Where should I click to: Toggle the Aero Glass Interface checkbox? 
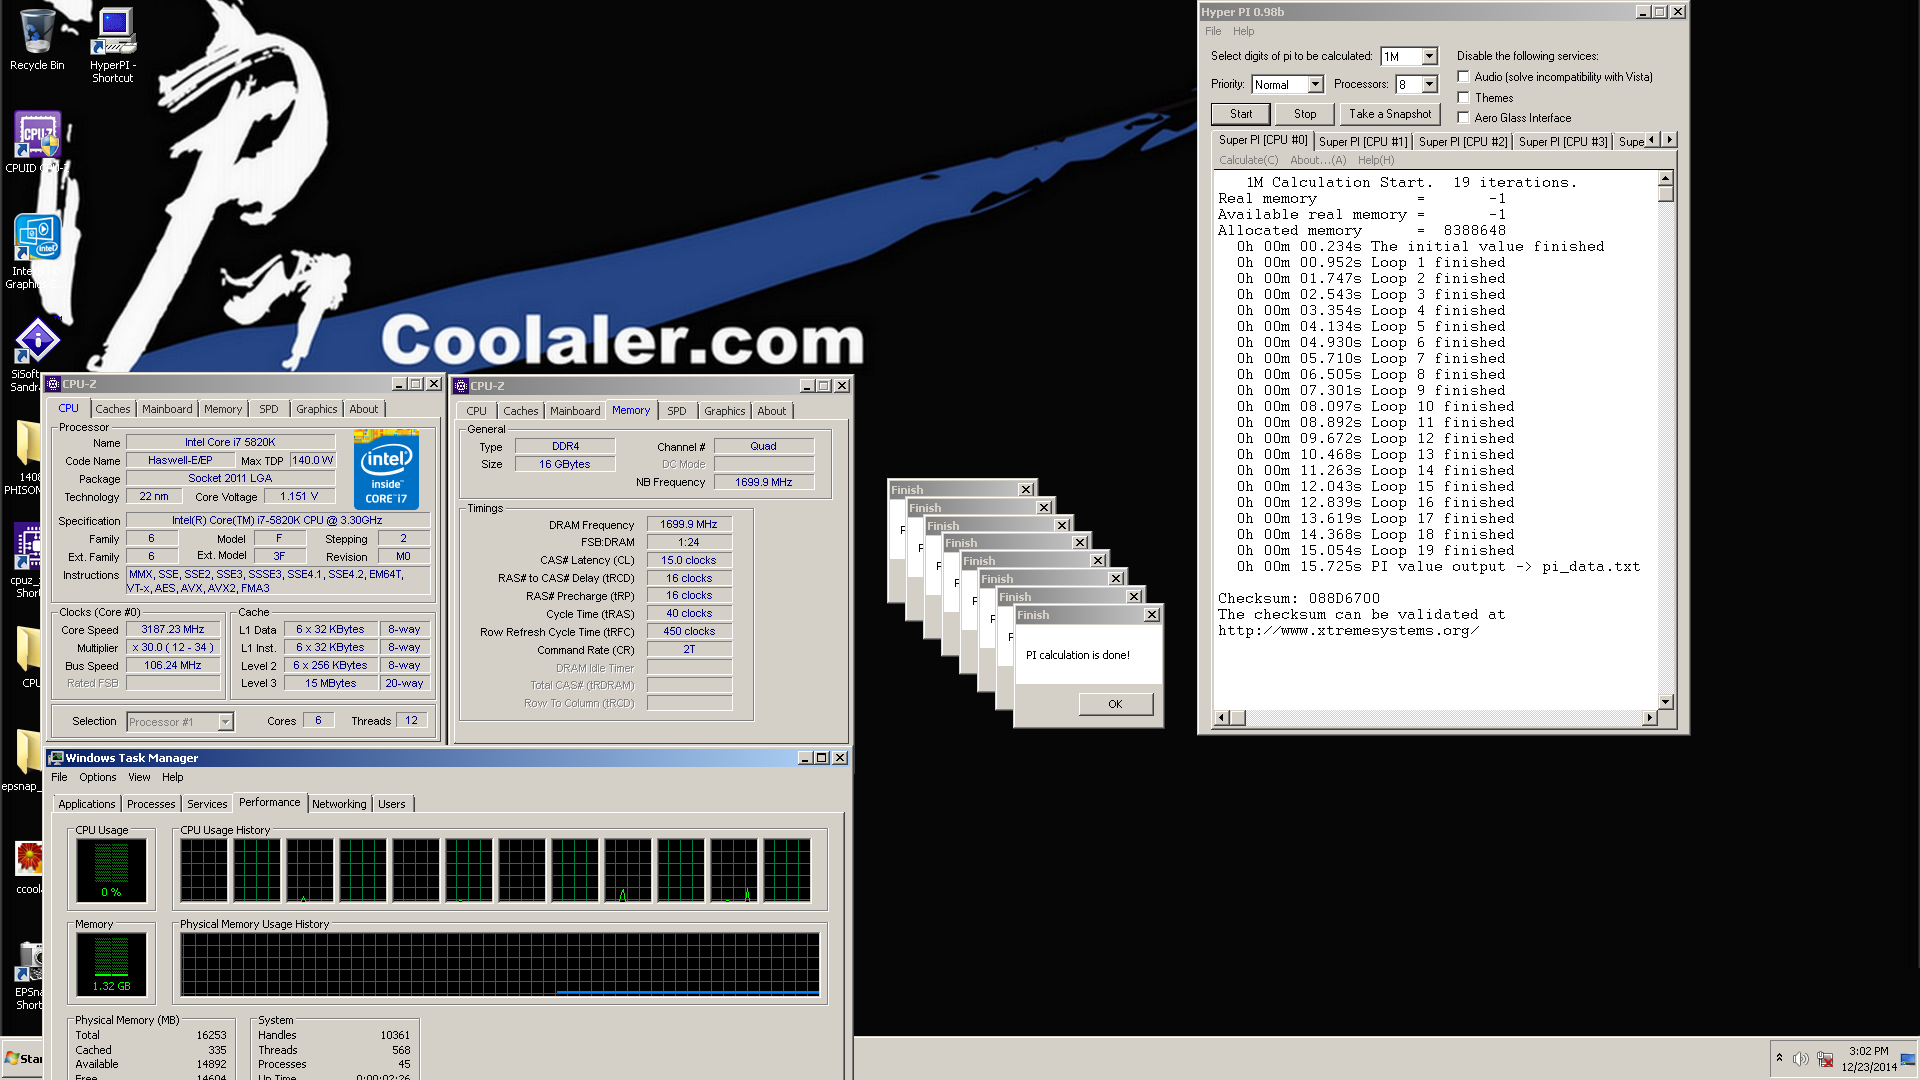click(1463, 117)
